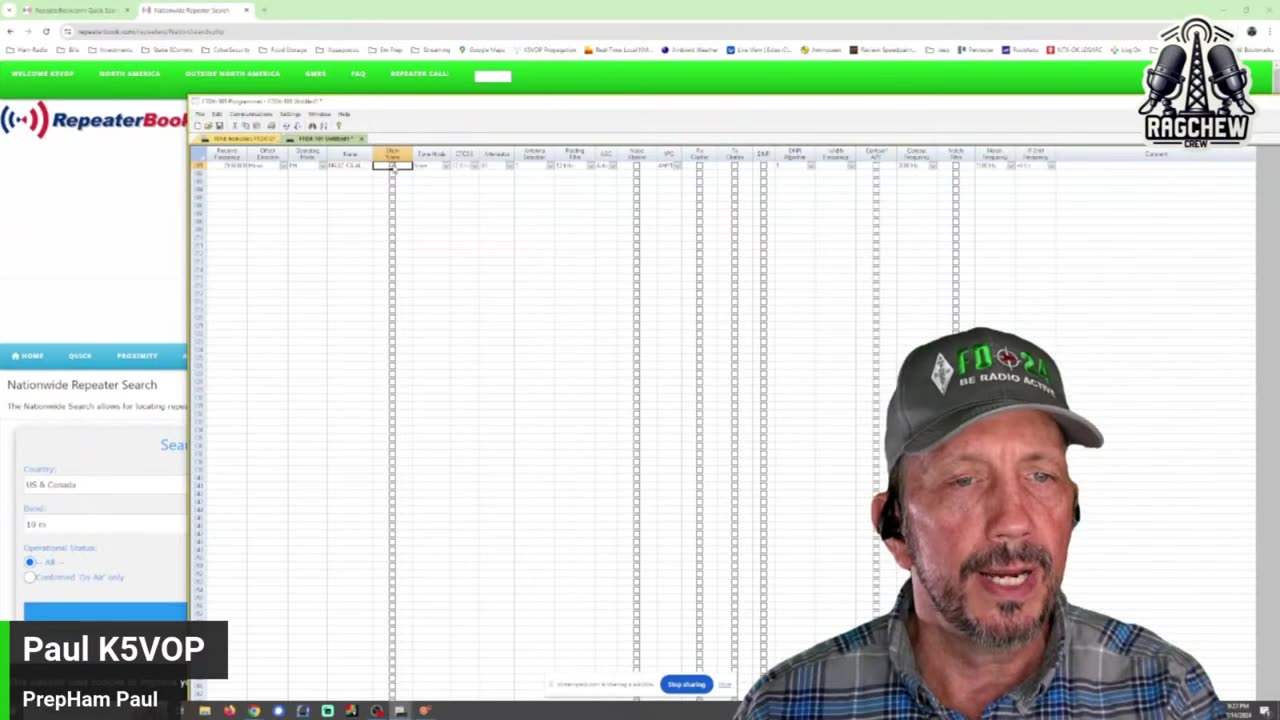The image size is (1280, 720).
Task: Open the Tone Mode dropdown in row 1
Action: click(445, 165)
